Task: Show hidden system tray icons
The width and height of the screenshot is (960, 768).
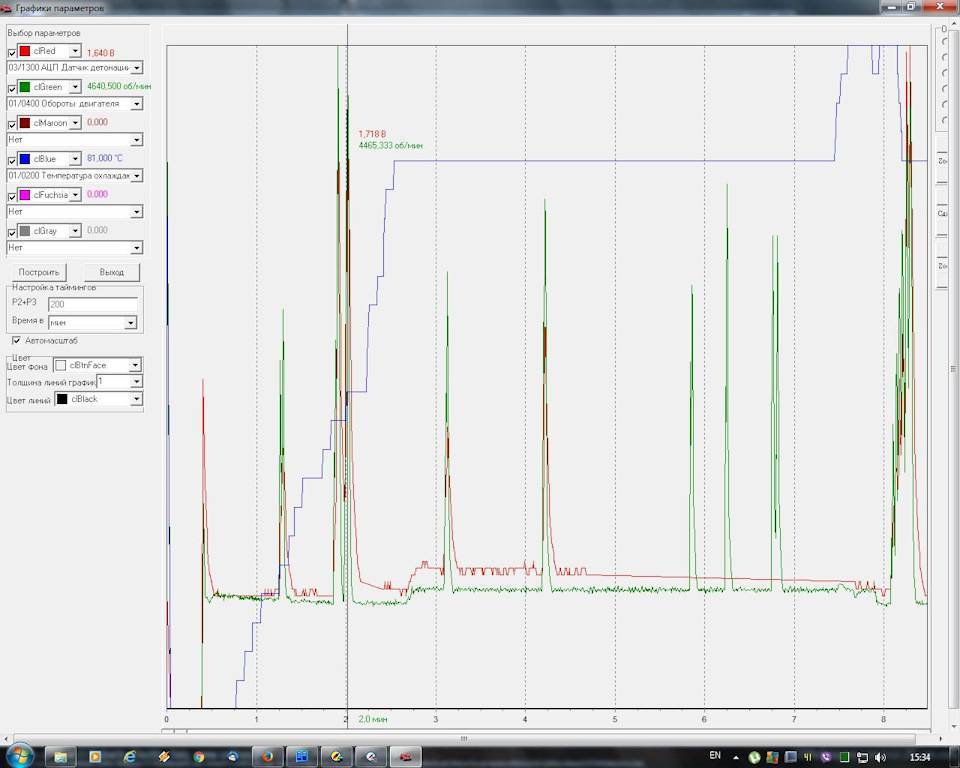Action: tap(737, 757)
